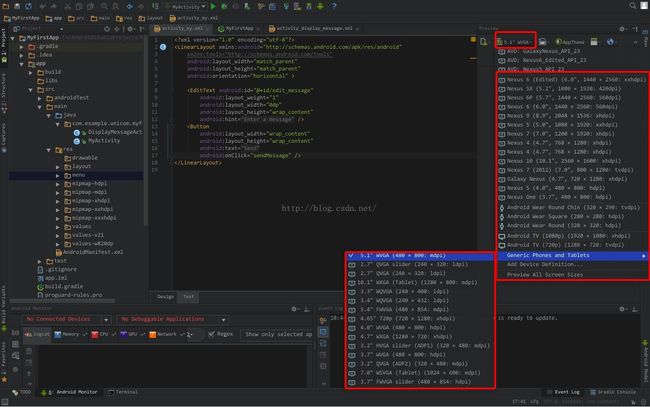Open project folder icon in main toolbar
The width and height of the screenshot is (650, 407).
(x=6, y=6)
